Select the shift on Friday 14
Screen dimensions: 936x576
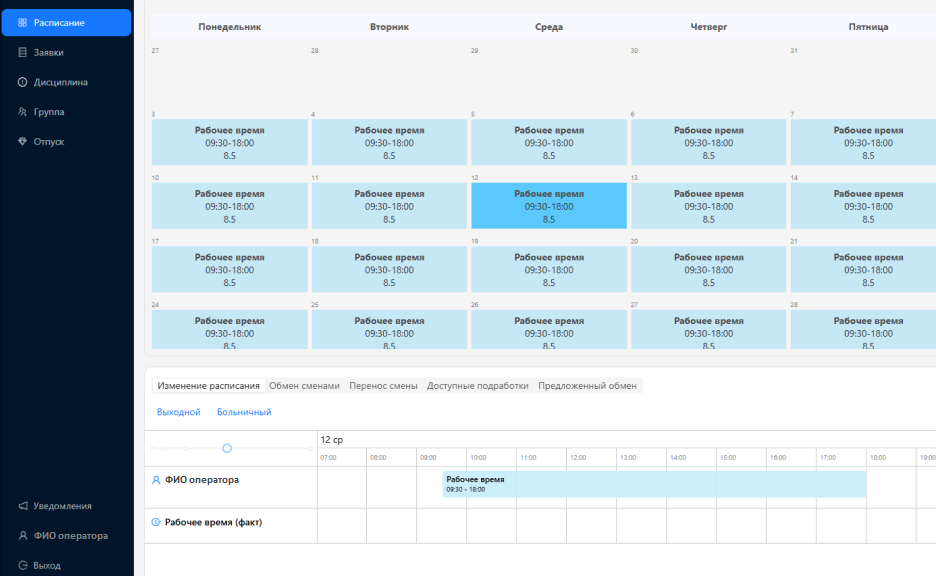point(863,206)
